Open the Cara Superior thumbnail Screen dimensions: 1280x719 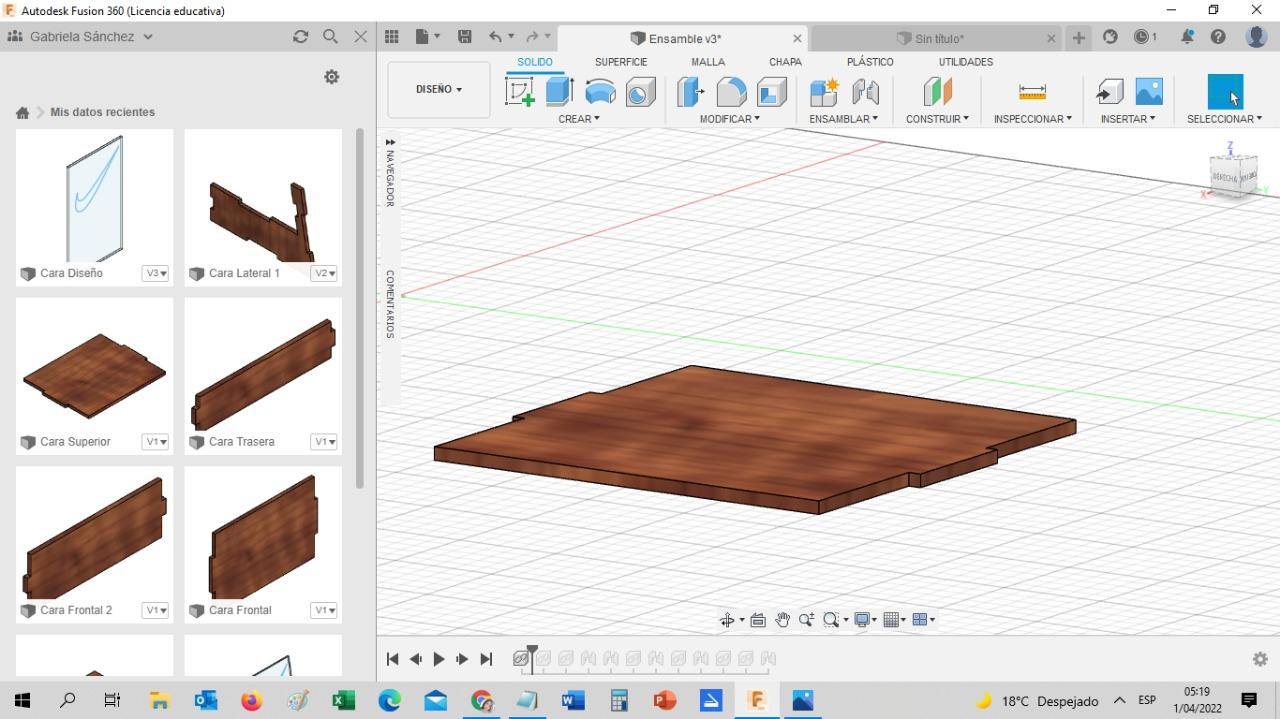point(94,376)
